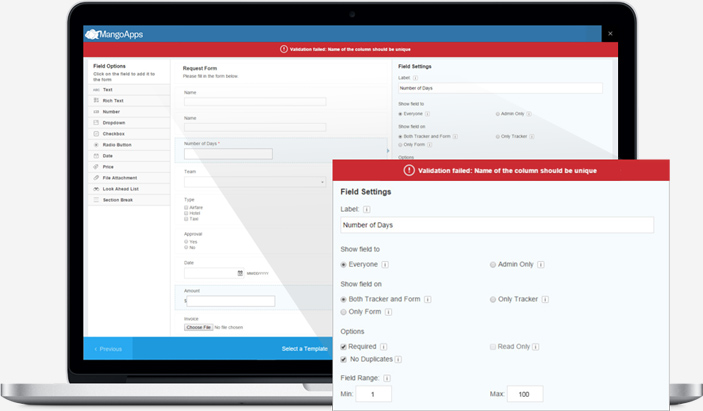Add a Section Break to the form
This screenshot has width=703, height=411.
click(129, 200)
